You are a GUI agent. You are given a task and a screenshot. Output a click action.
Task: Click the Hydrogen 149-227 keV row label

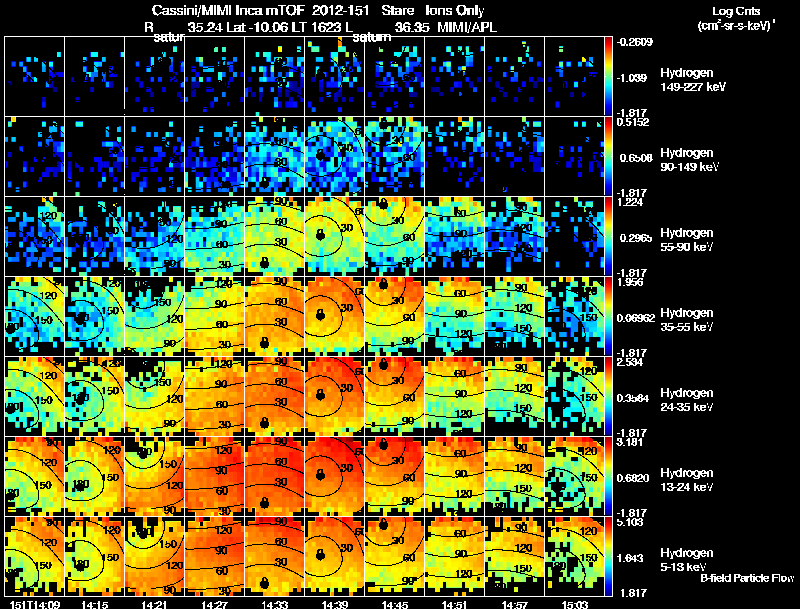692,80
